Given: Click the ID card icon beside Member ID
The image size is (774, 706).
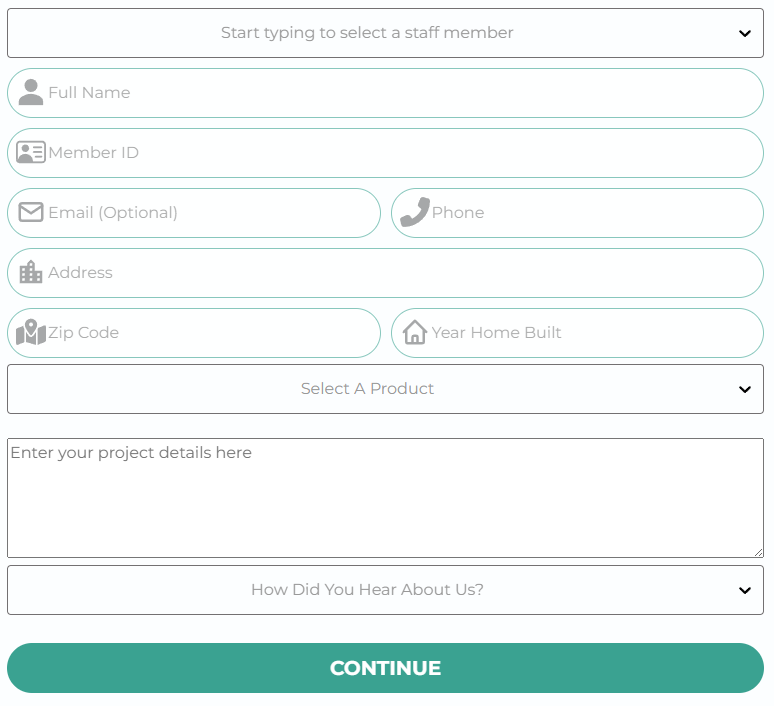Looking at the screenshot, I should [x=31, y=152].
